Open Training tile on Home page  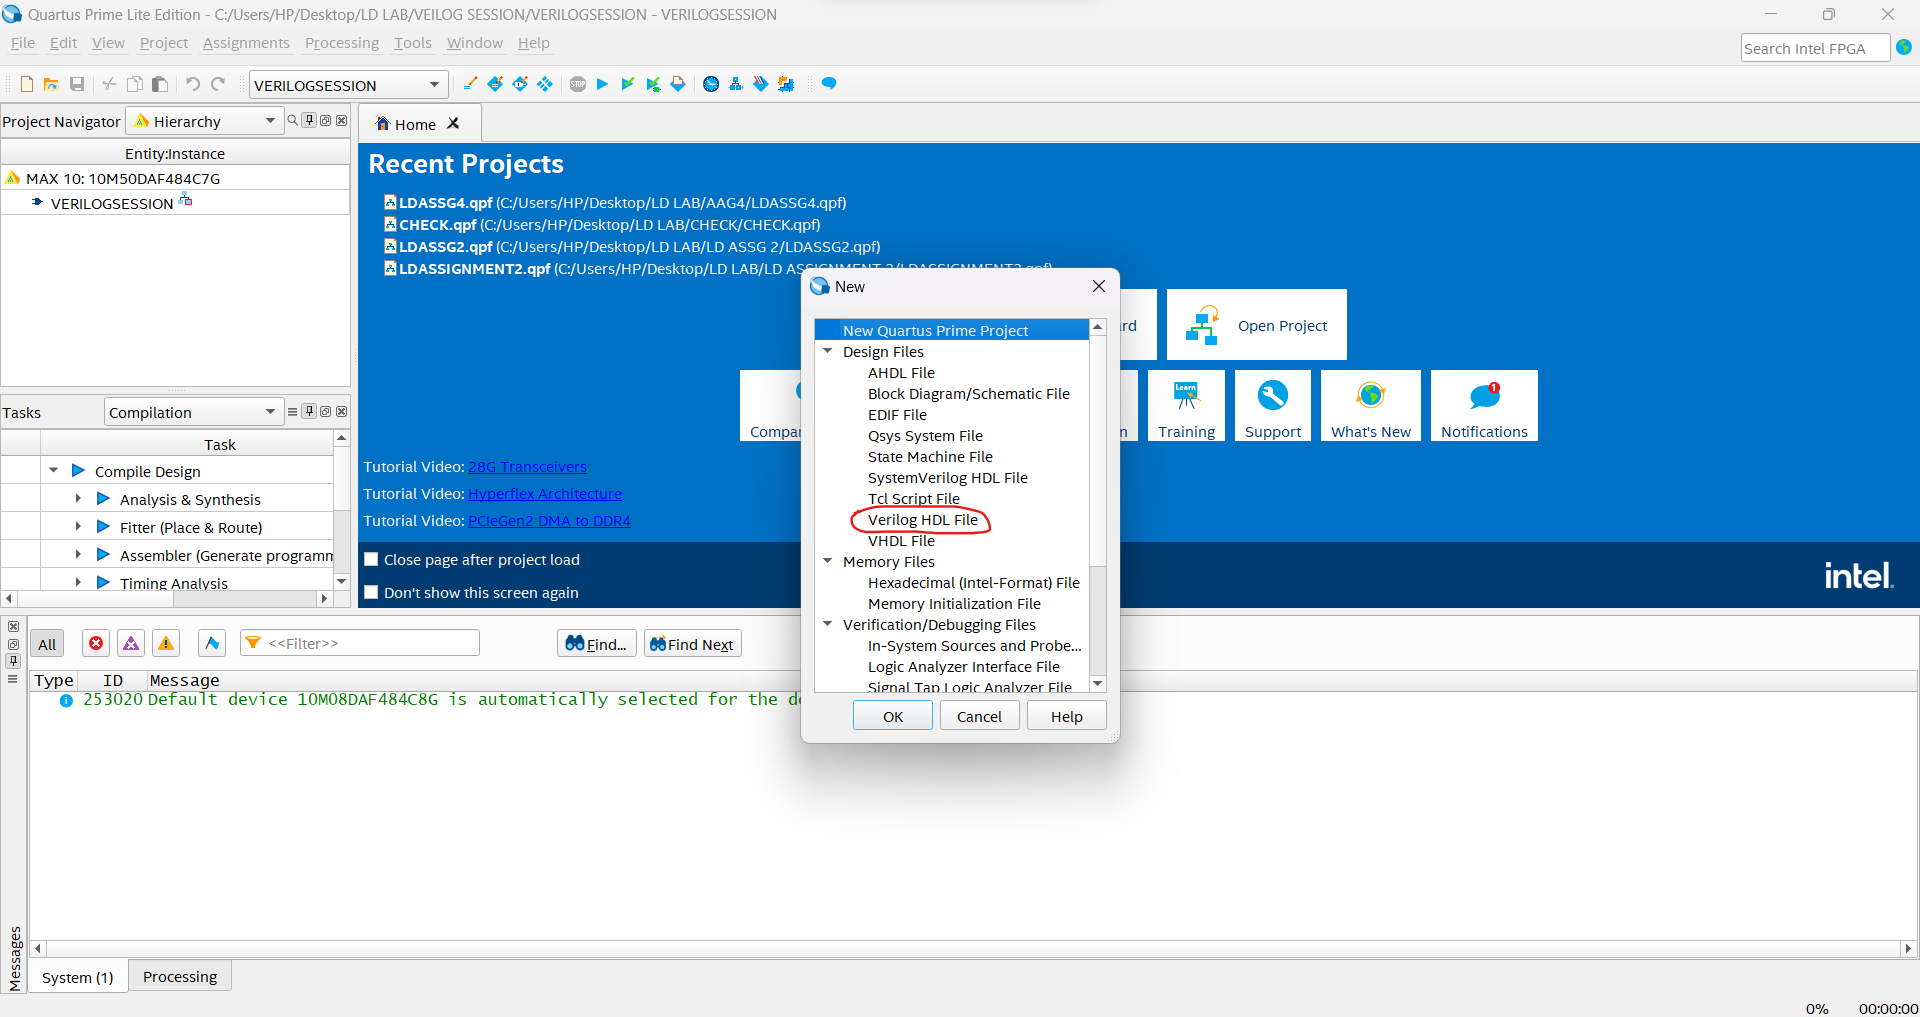(1186, 405)
